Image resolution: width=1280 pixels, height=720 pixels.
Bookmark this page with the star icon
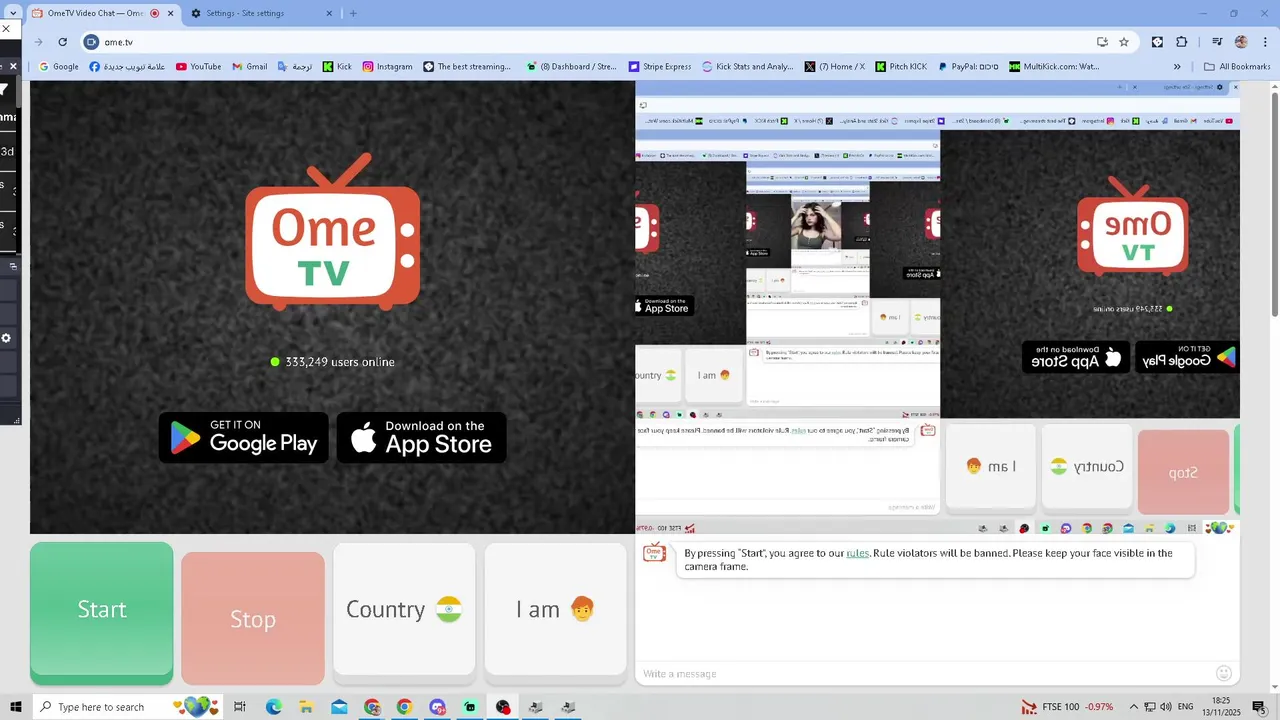1124,42
